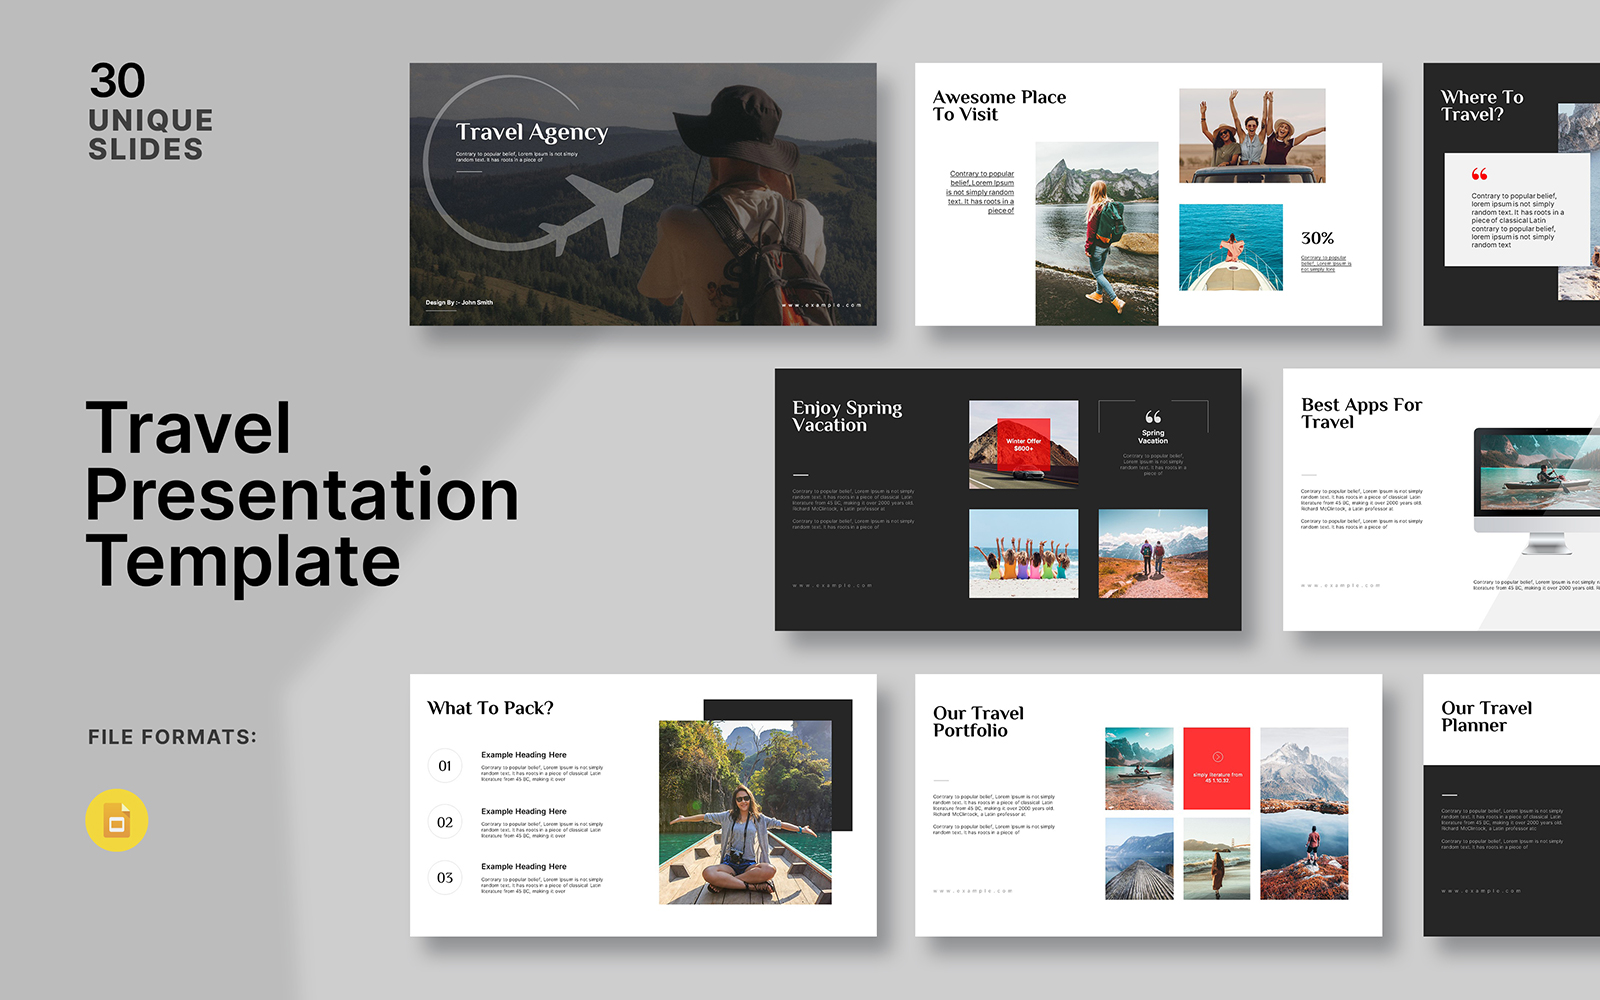1600x1000 pixels.
Task: Click the beach group photo on the Spring Vacation slide
Action: (x=1023, y=553)
